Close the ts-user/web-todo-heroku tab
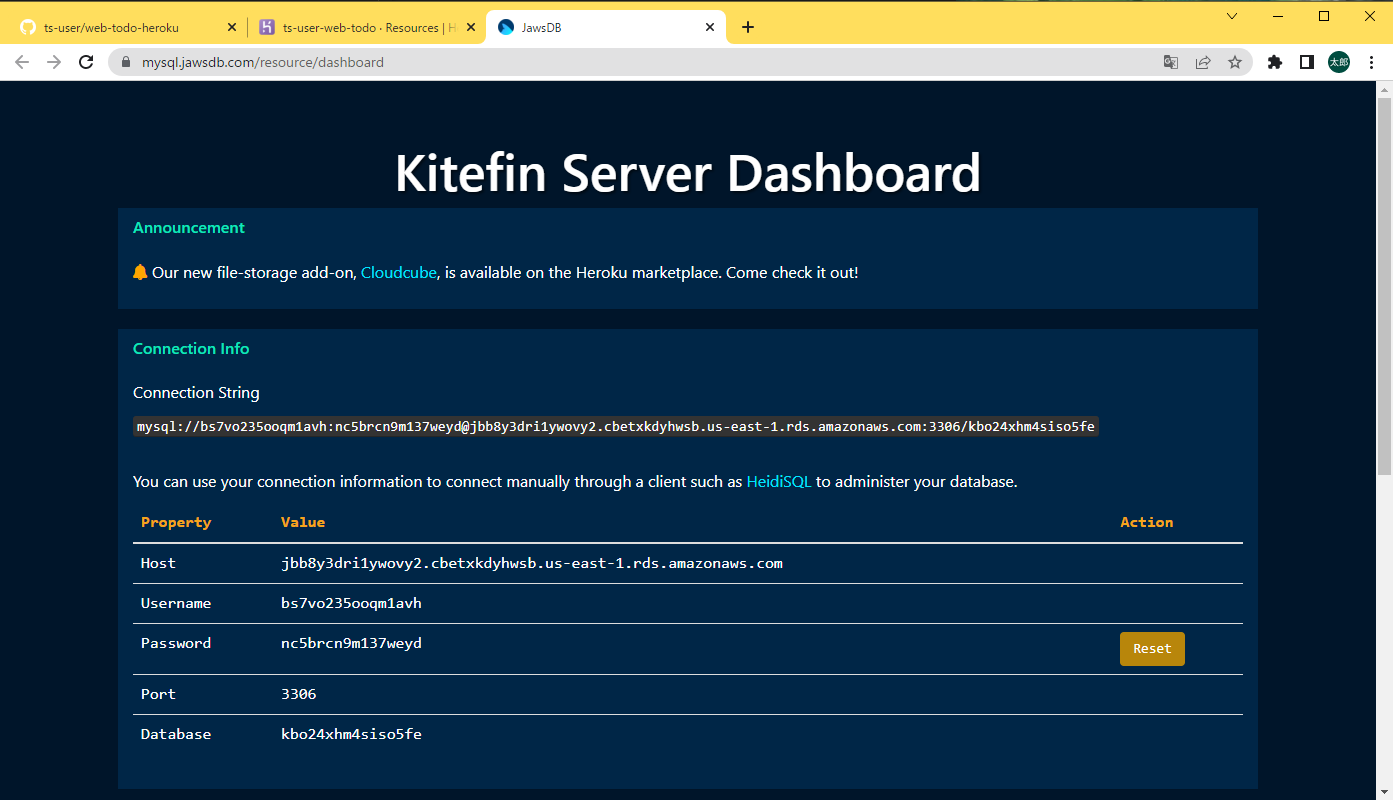Screen dimensions: 1393x800 pos(232,28)
